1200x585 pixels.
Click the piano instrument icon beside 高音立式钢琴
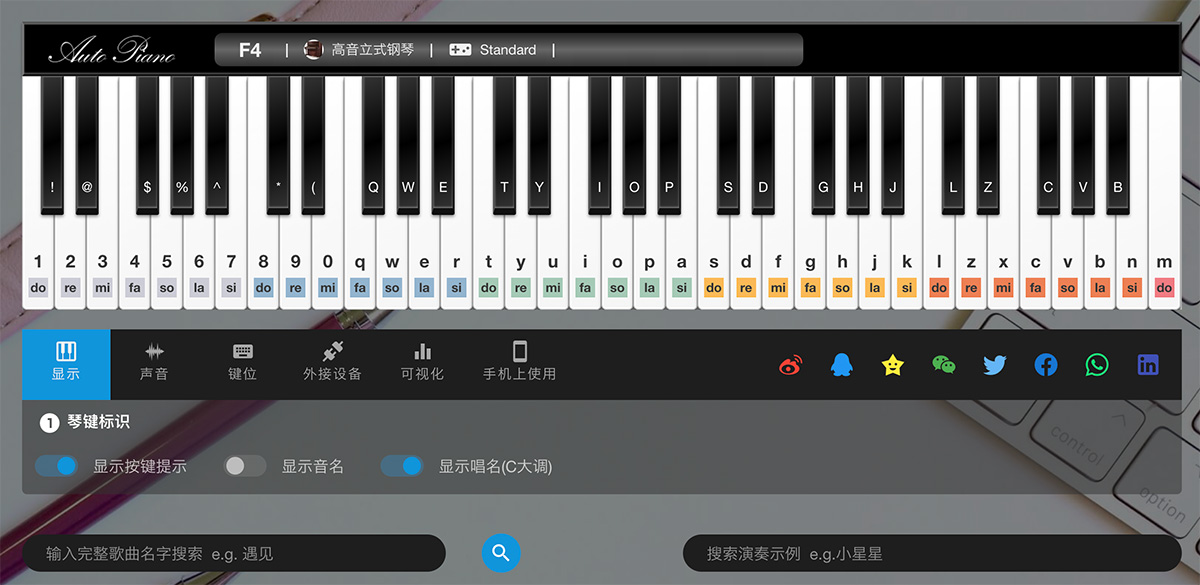313,49
